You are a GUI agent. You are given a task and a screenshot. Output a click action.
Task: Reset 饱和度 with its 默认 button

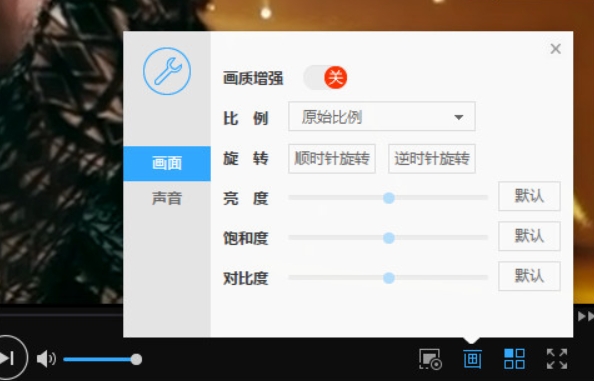529,236
